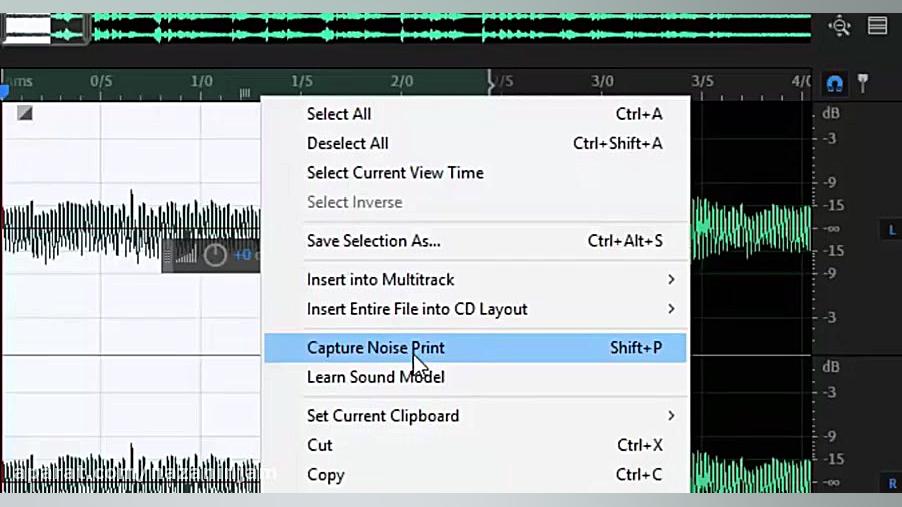Click the pin marker icon beside the ruler
Viewport: 902px width, 507px height.
pyautogui.click(x=863, y=83)
